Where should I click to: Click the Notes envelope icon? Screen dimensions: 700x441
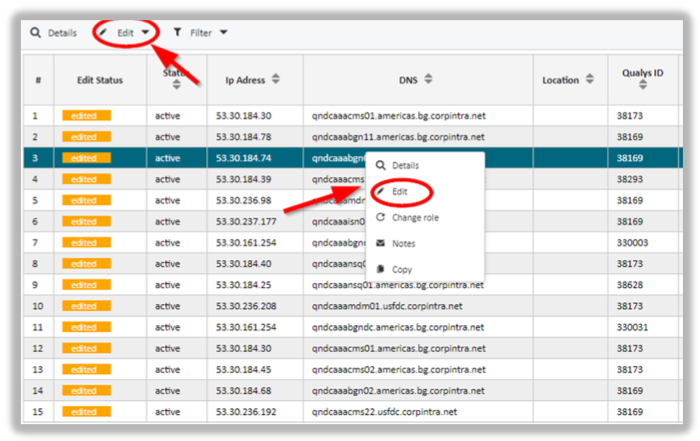click(x=380, y=243)
